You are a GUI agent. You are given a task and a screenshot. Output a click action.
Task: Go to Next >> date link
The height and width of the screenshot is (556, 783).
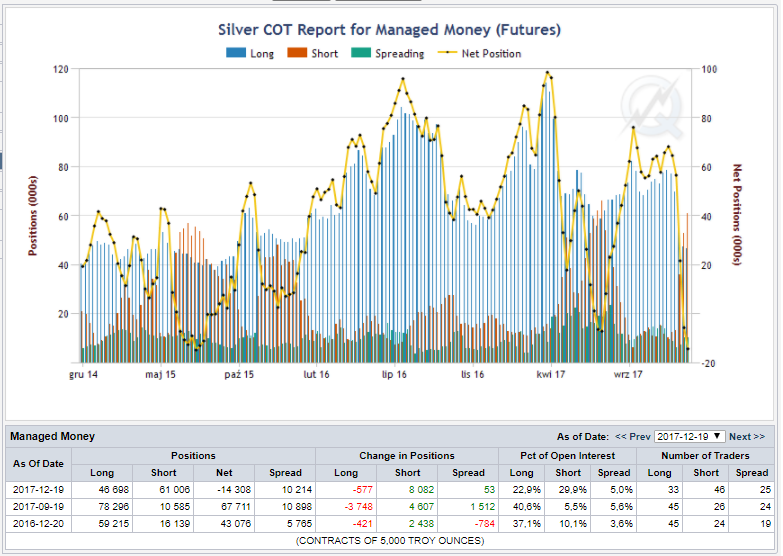(747, 437)
